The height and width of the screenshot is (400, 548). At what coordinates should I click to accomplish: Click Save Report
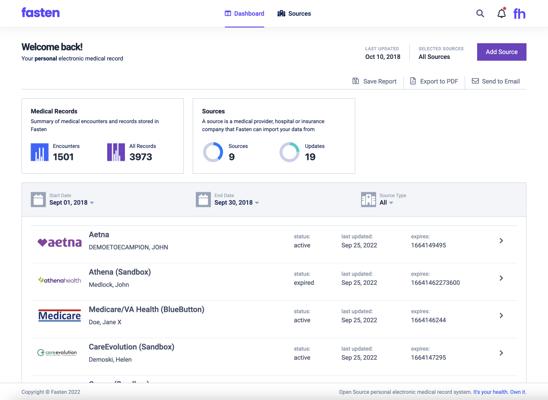coord(374,81)
